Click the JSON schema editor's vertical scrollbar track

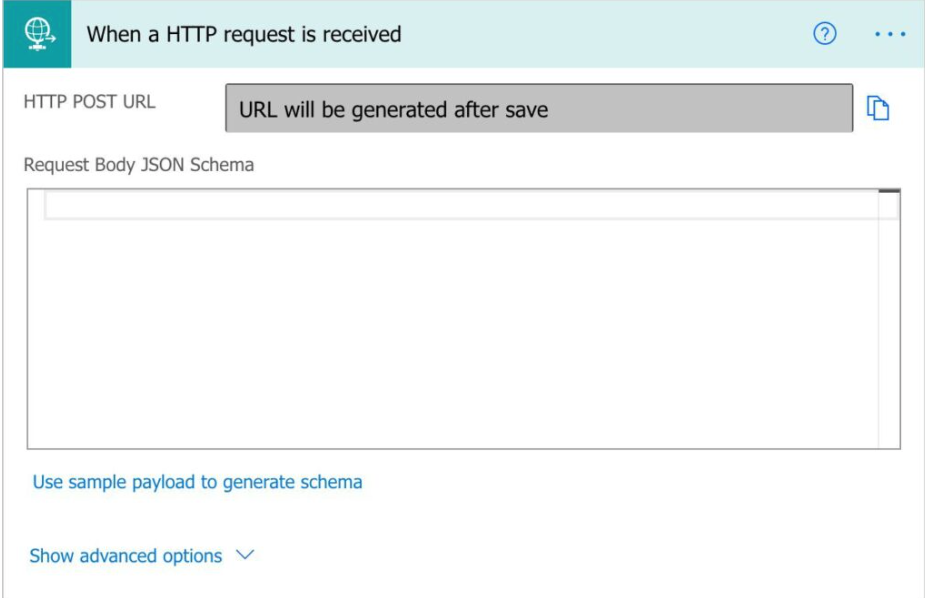(x=889, y=330)
